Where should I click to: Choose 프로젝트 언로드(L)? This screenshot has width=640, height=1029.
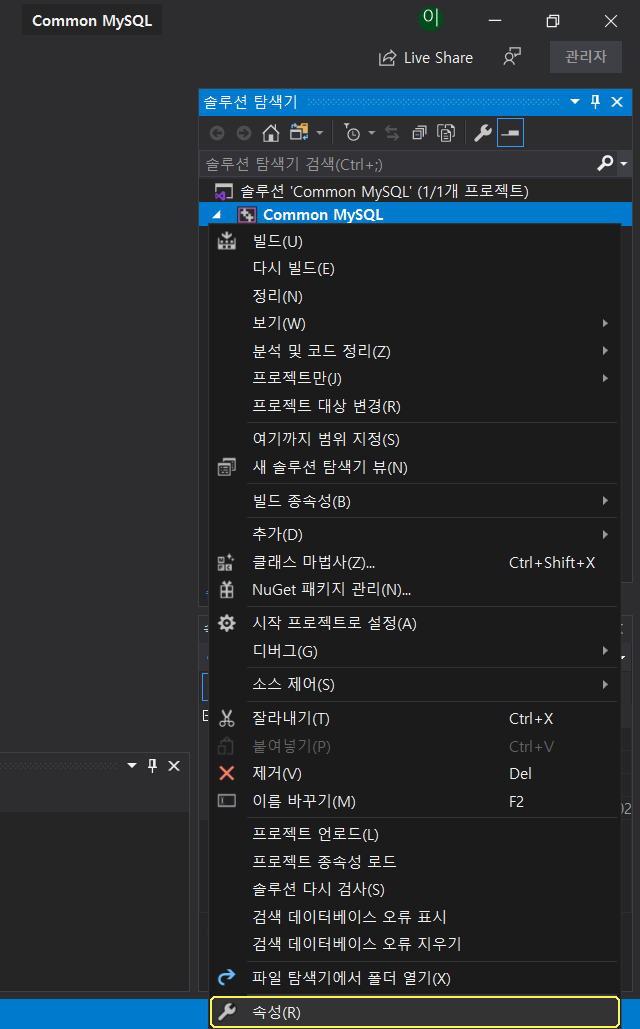414,834
